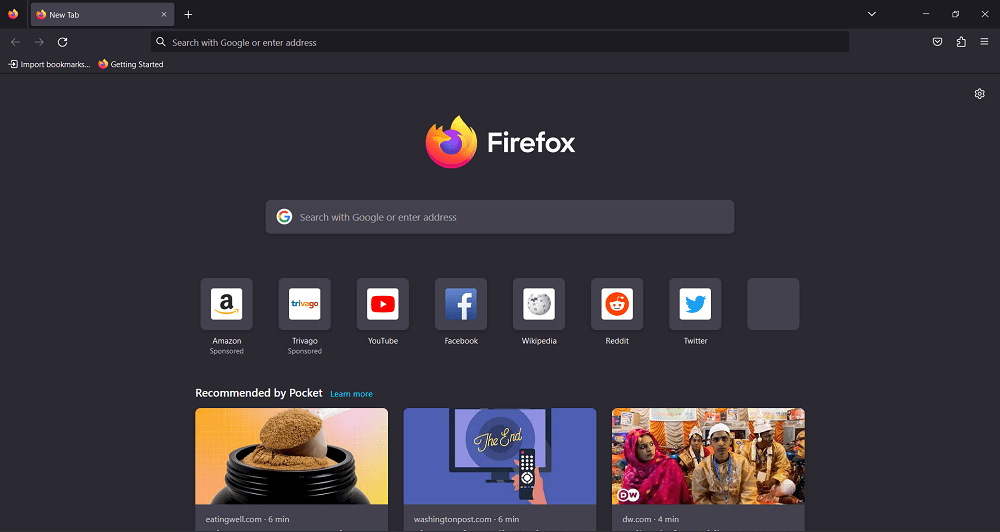1000x532 pixels.
Task: Open the eatingwell.com article thumbnail
Action: [x=291, y=456]
